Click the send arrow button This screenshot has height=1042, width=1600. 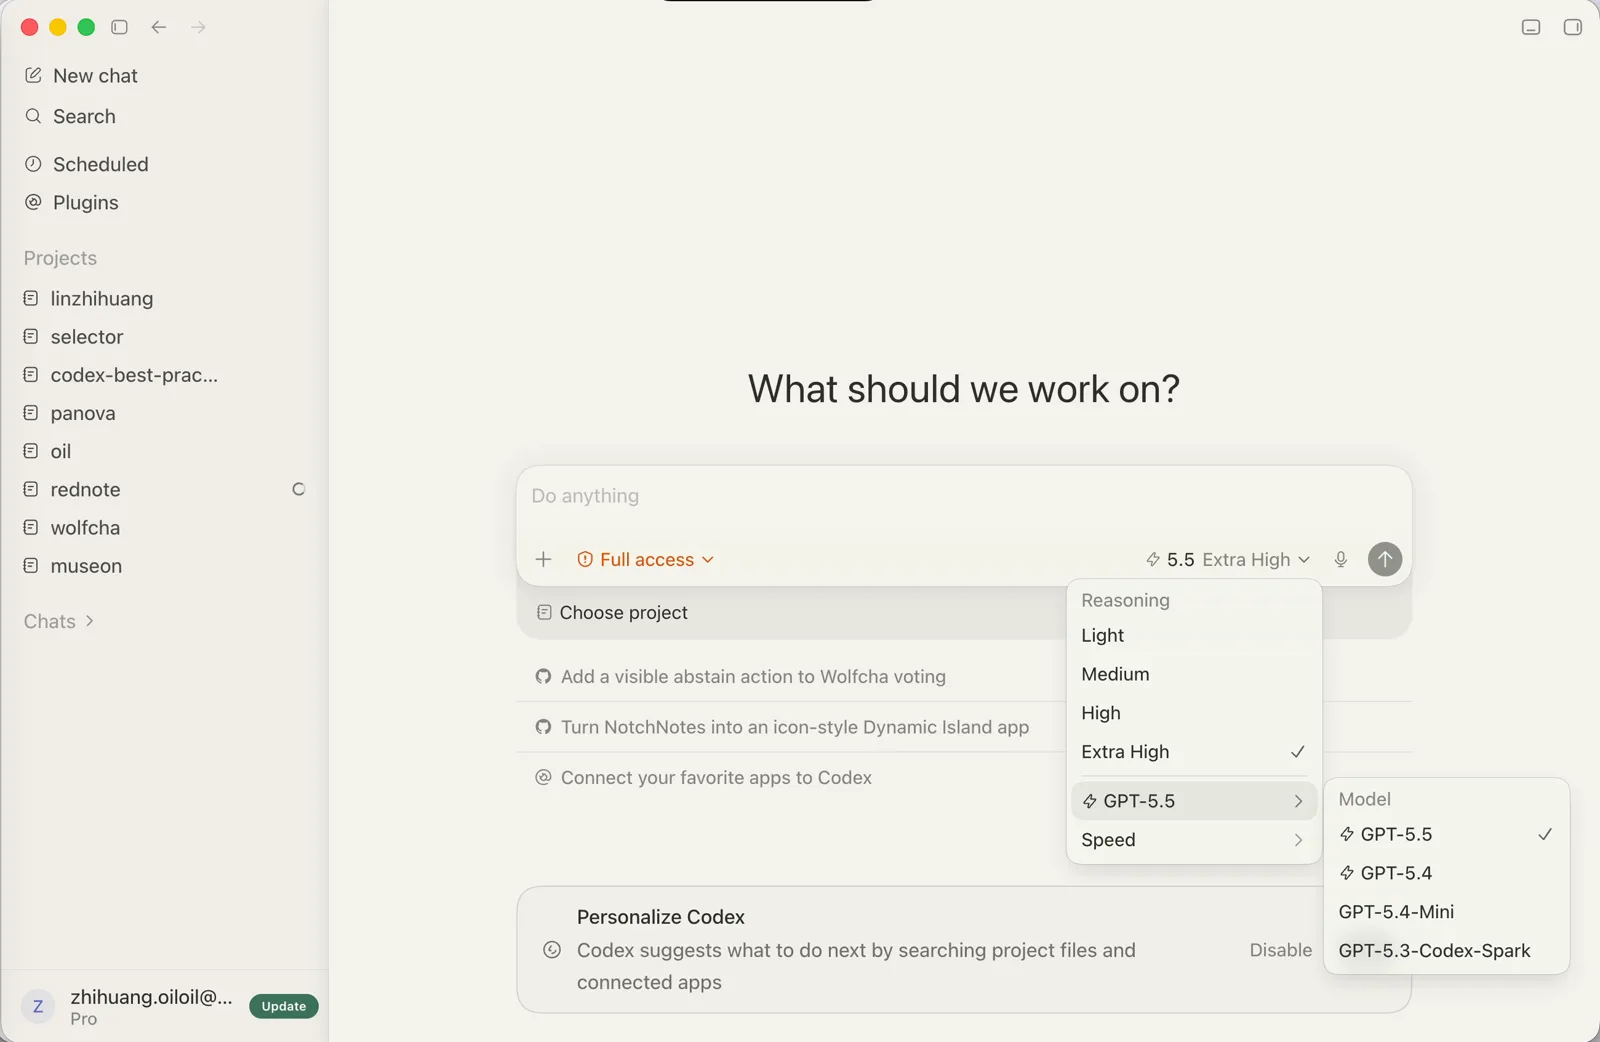[x=1385, y=559]
